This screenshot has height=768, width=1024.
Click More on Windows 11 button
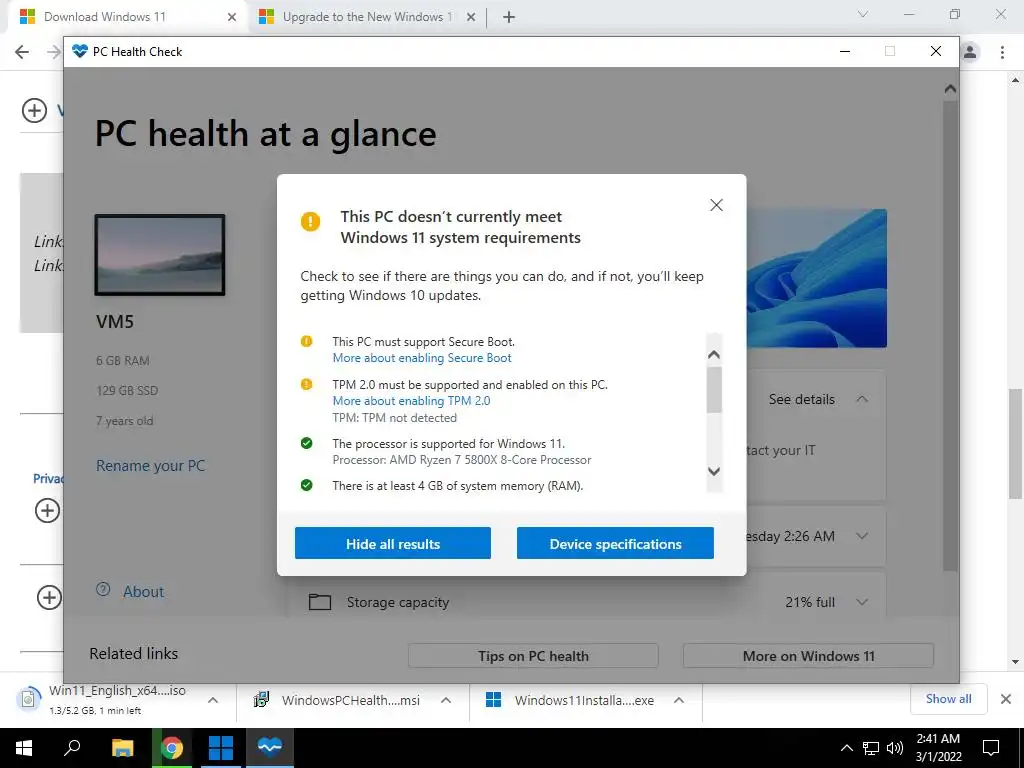pos(808,656)
